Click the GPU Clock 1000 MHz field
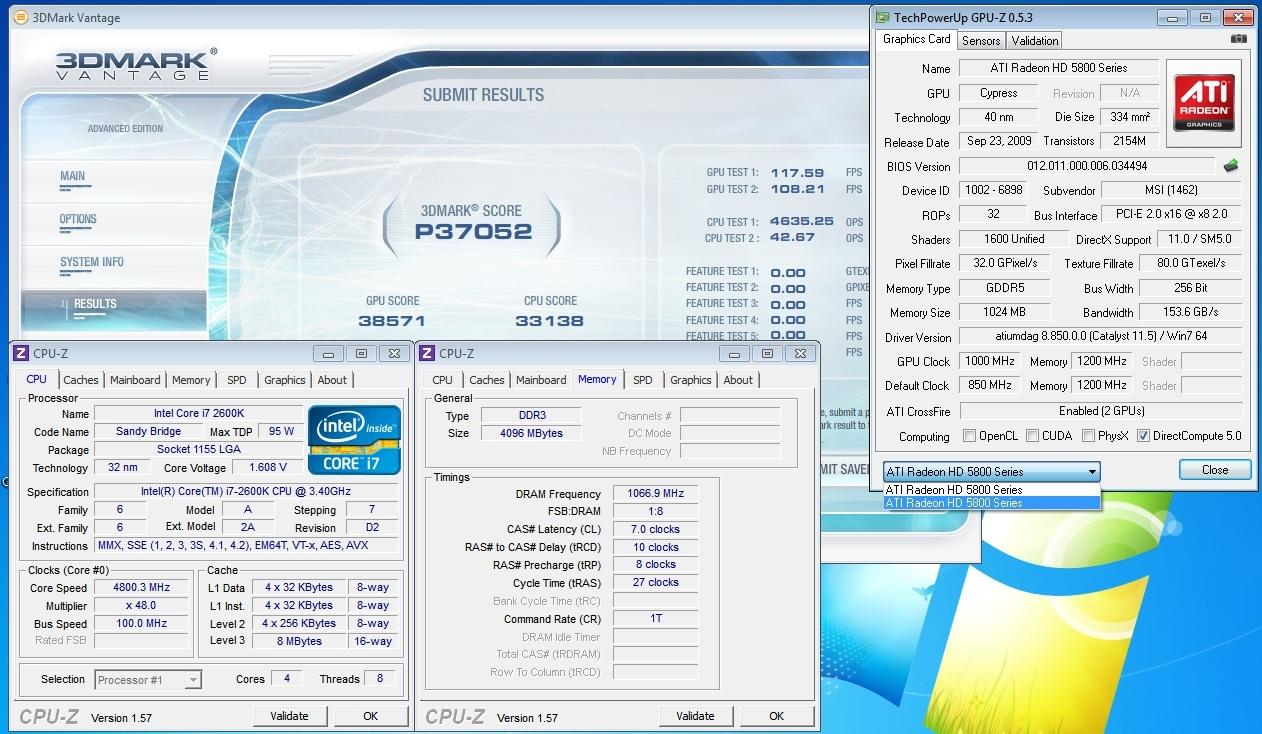The height and width of the screenshot is (734, 1262). (x=990, y=361)
